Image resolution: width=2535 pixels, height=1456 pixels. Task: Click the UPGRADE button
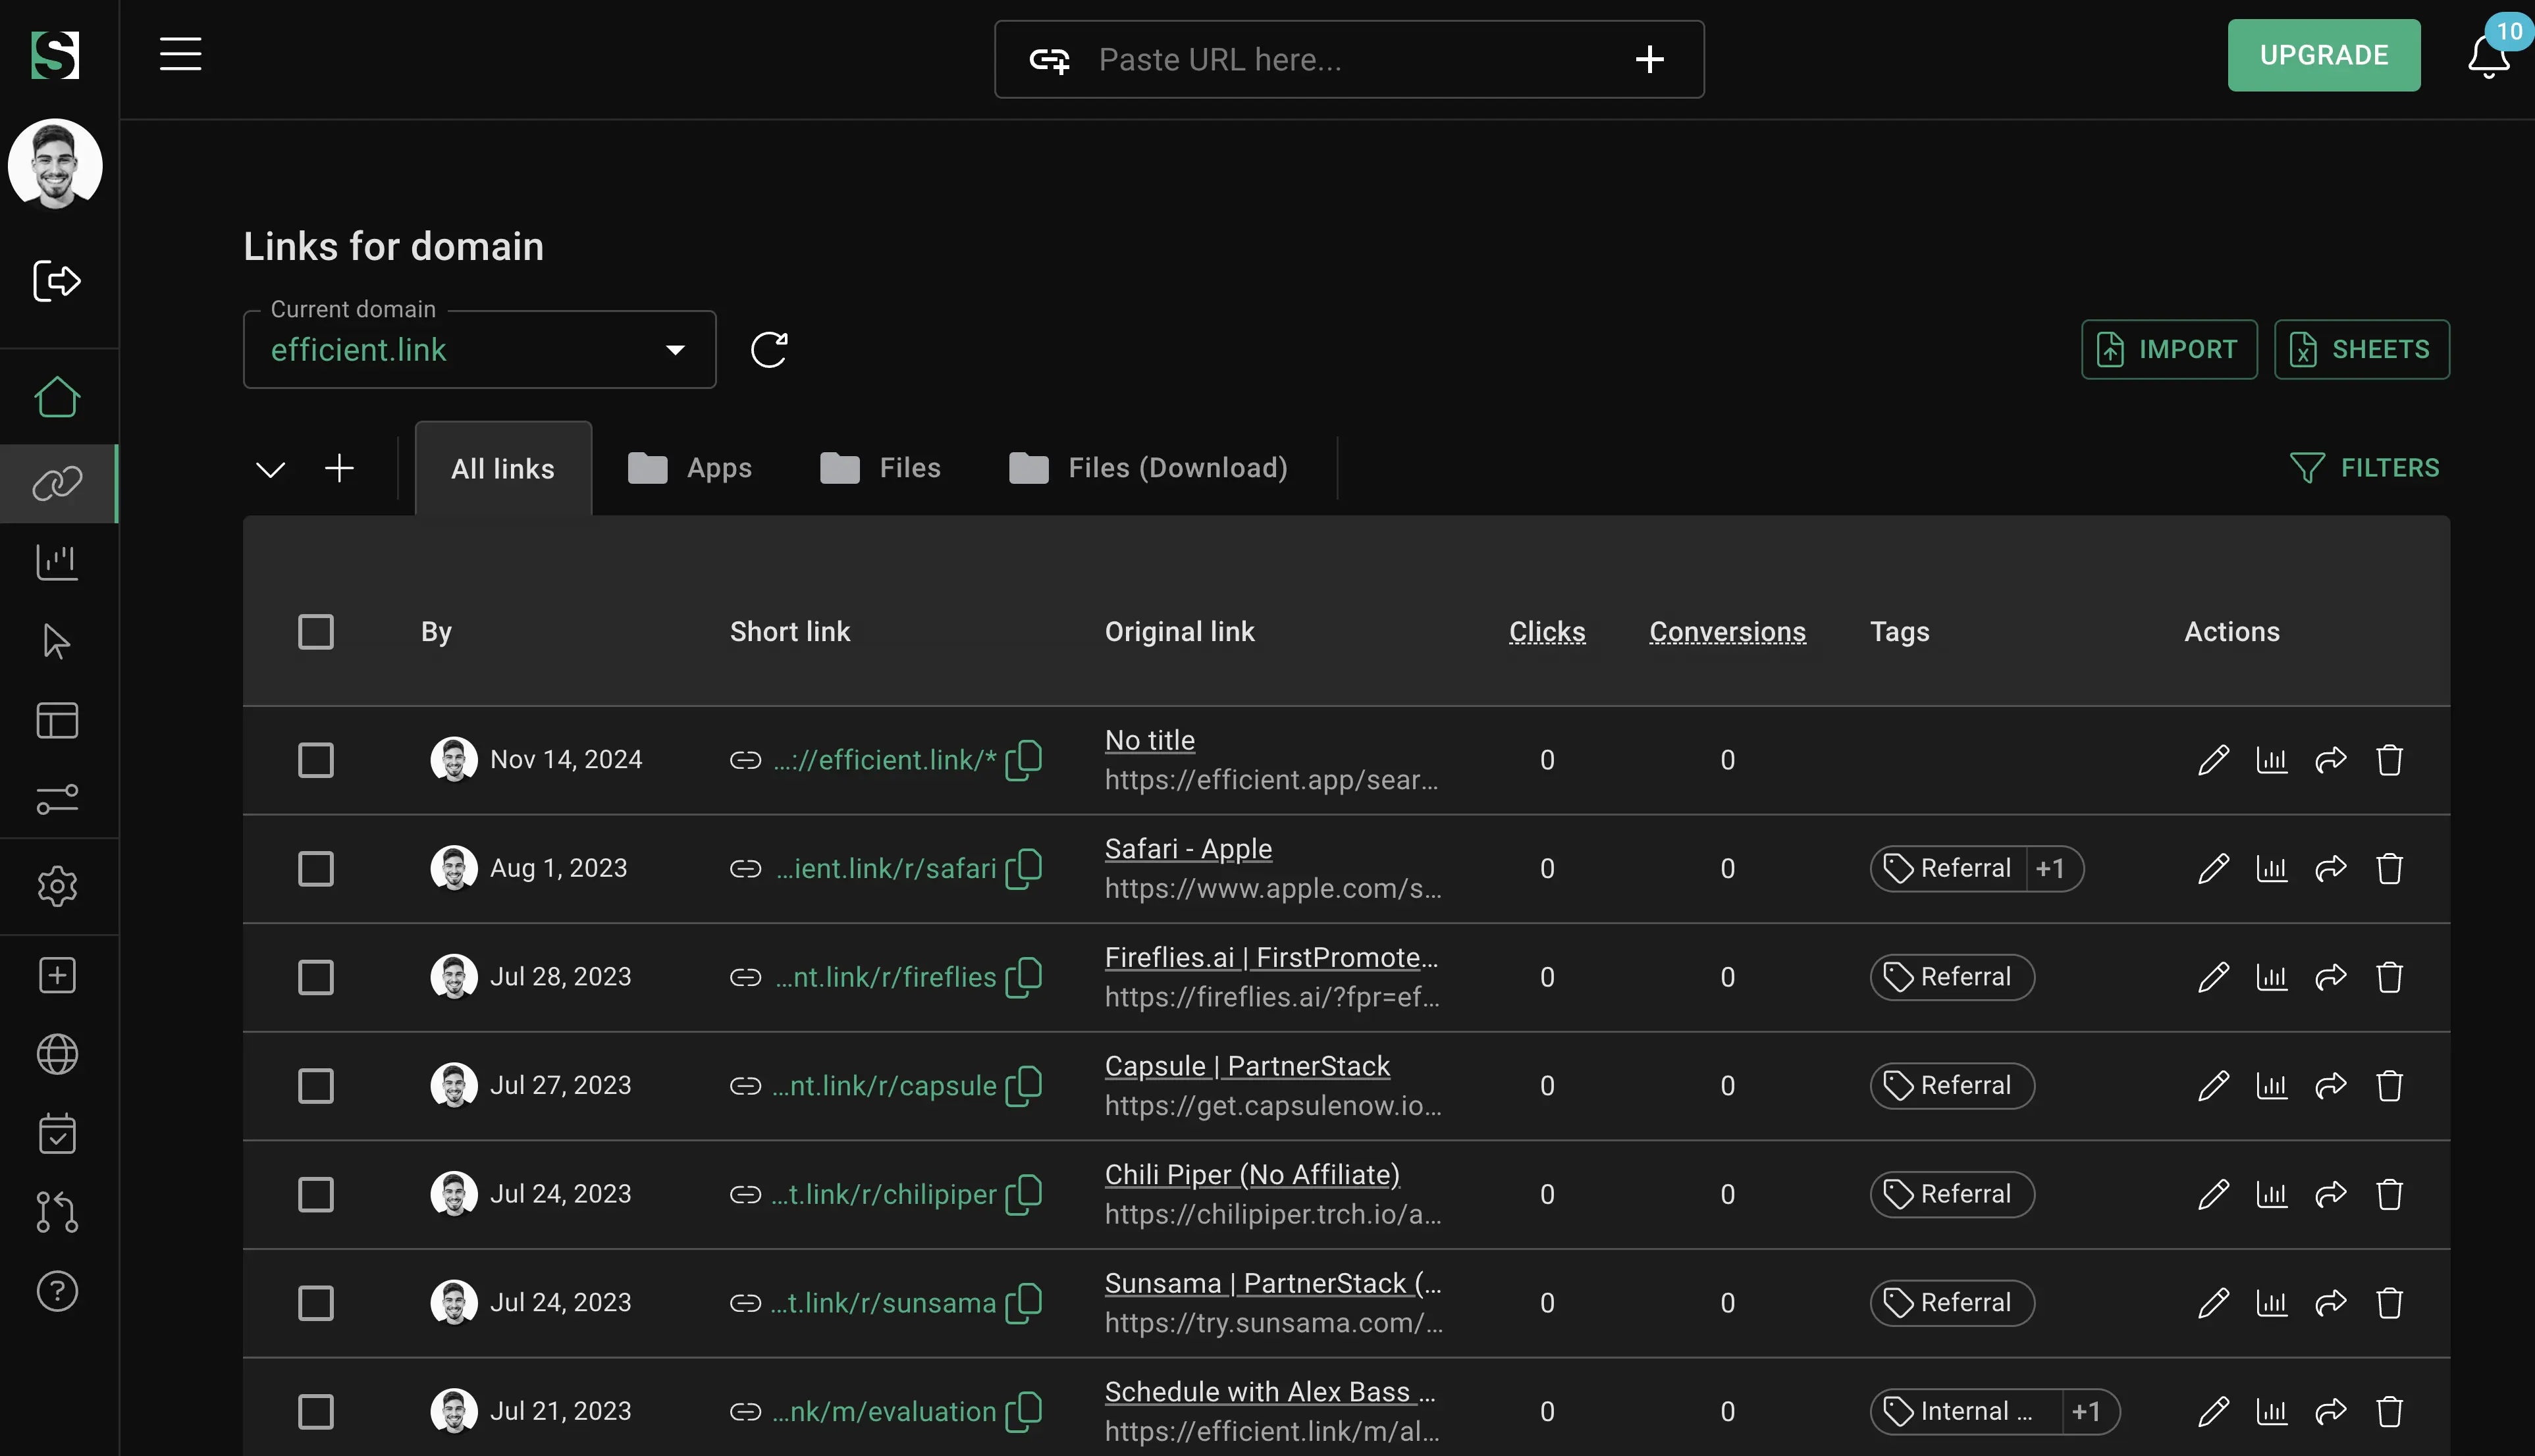pos(2323,55)
